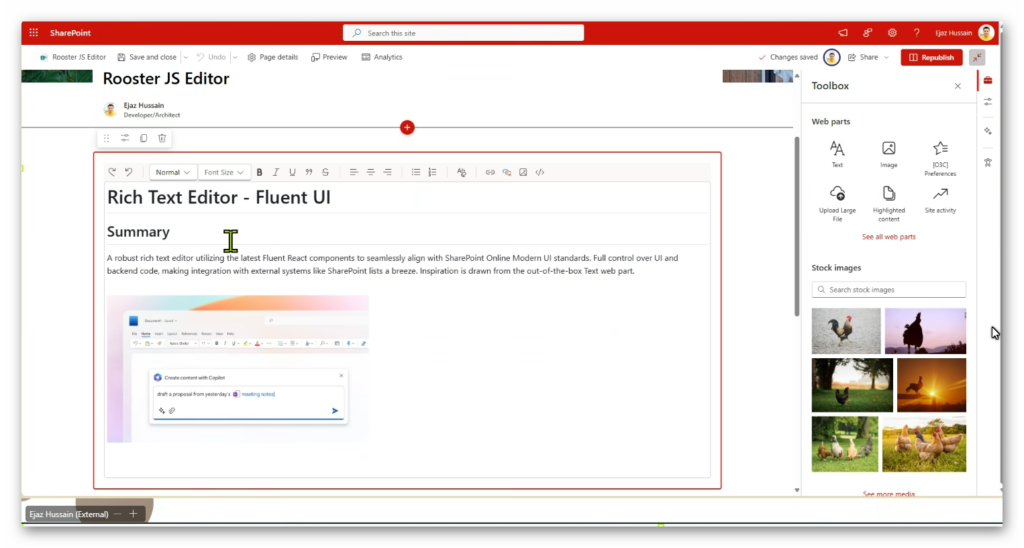Open the SharePoint app launcher waffle
The width and height of the screenshot is (1024, 548).
(x=33, y=33)
